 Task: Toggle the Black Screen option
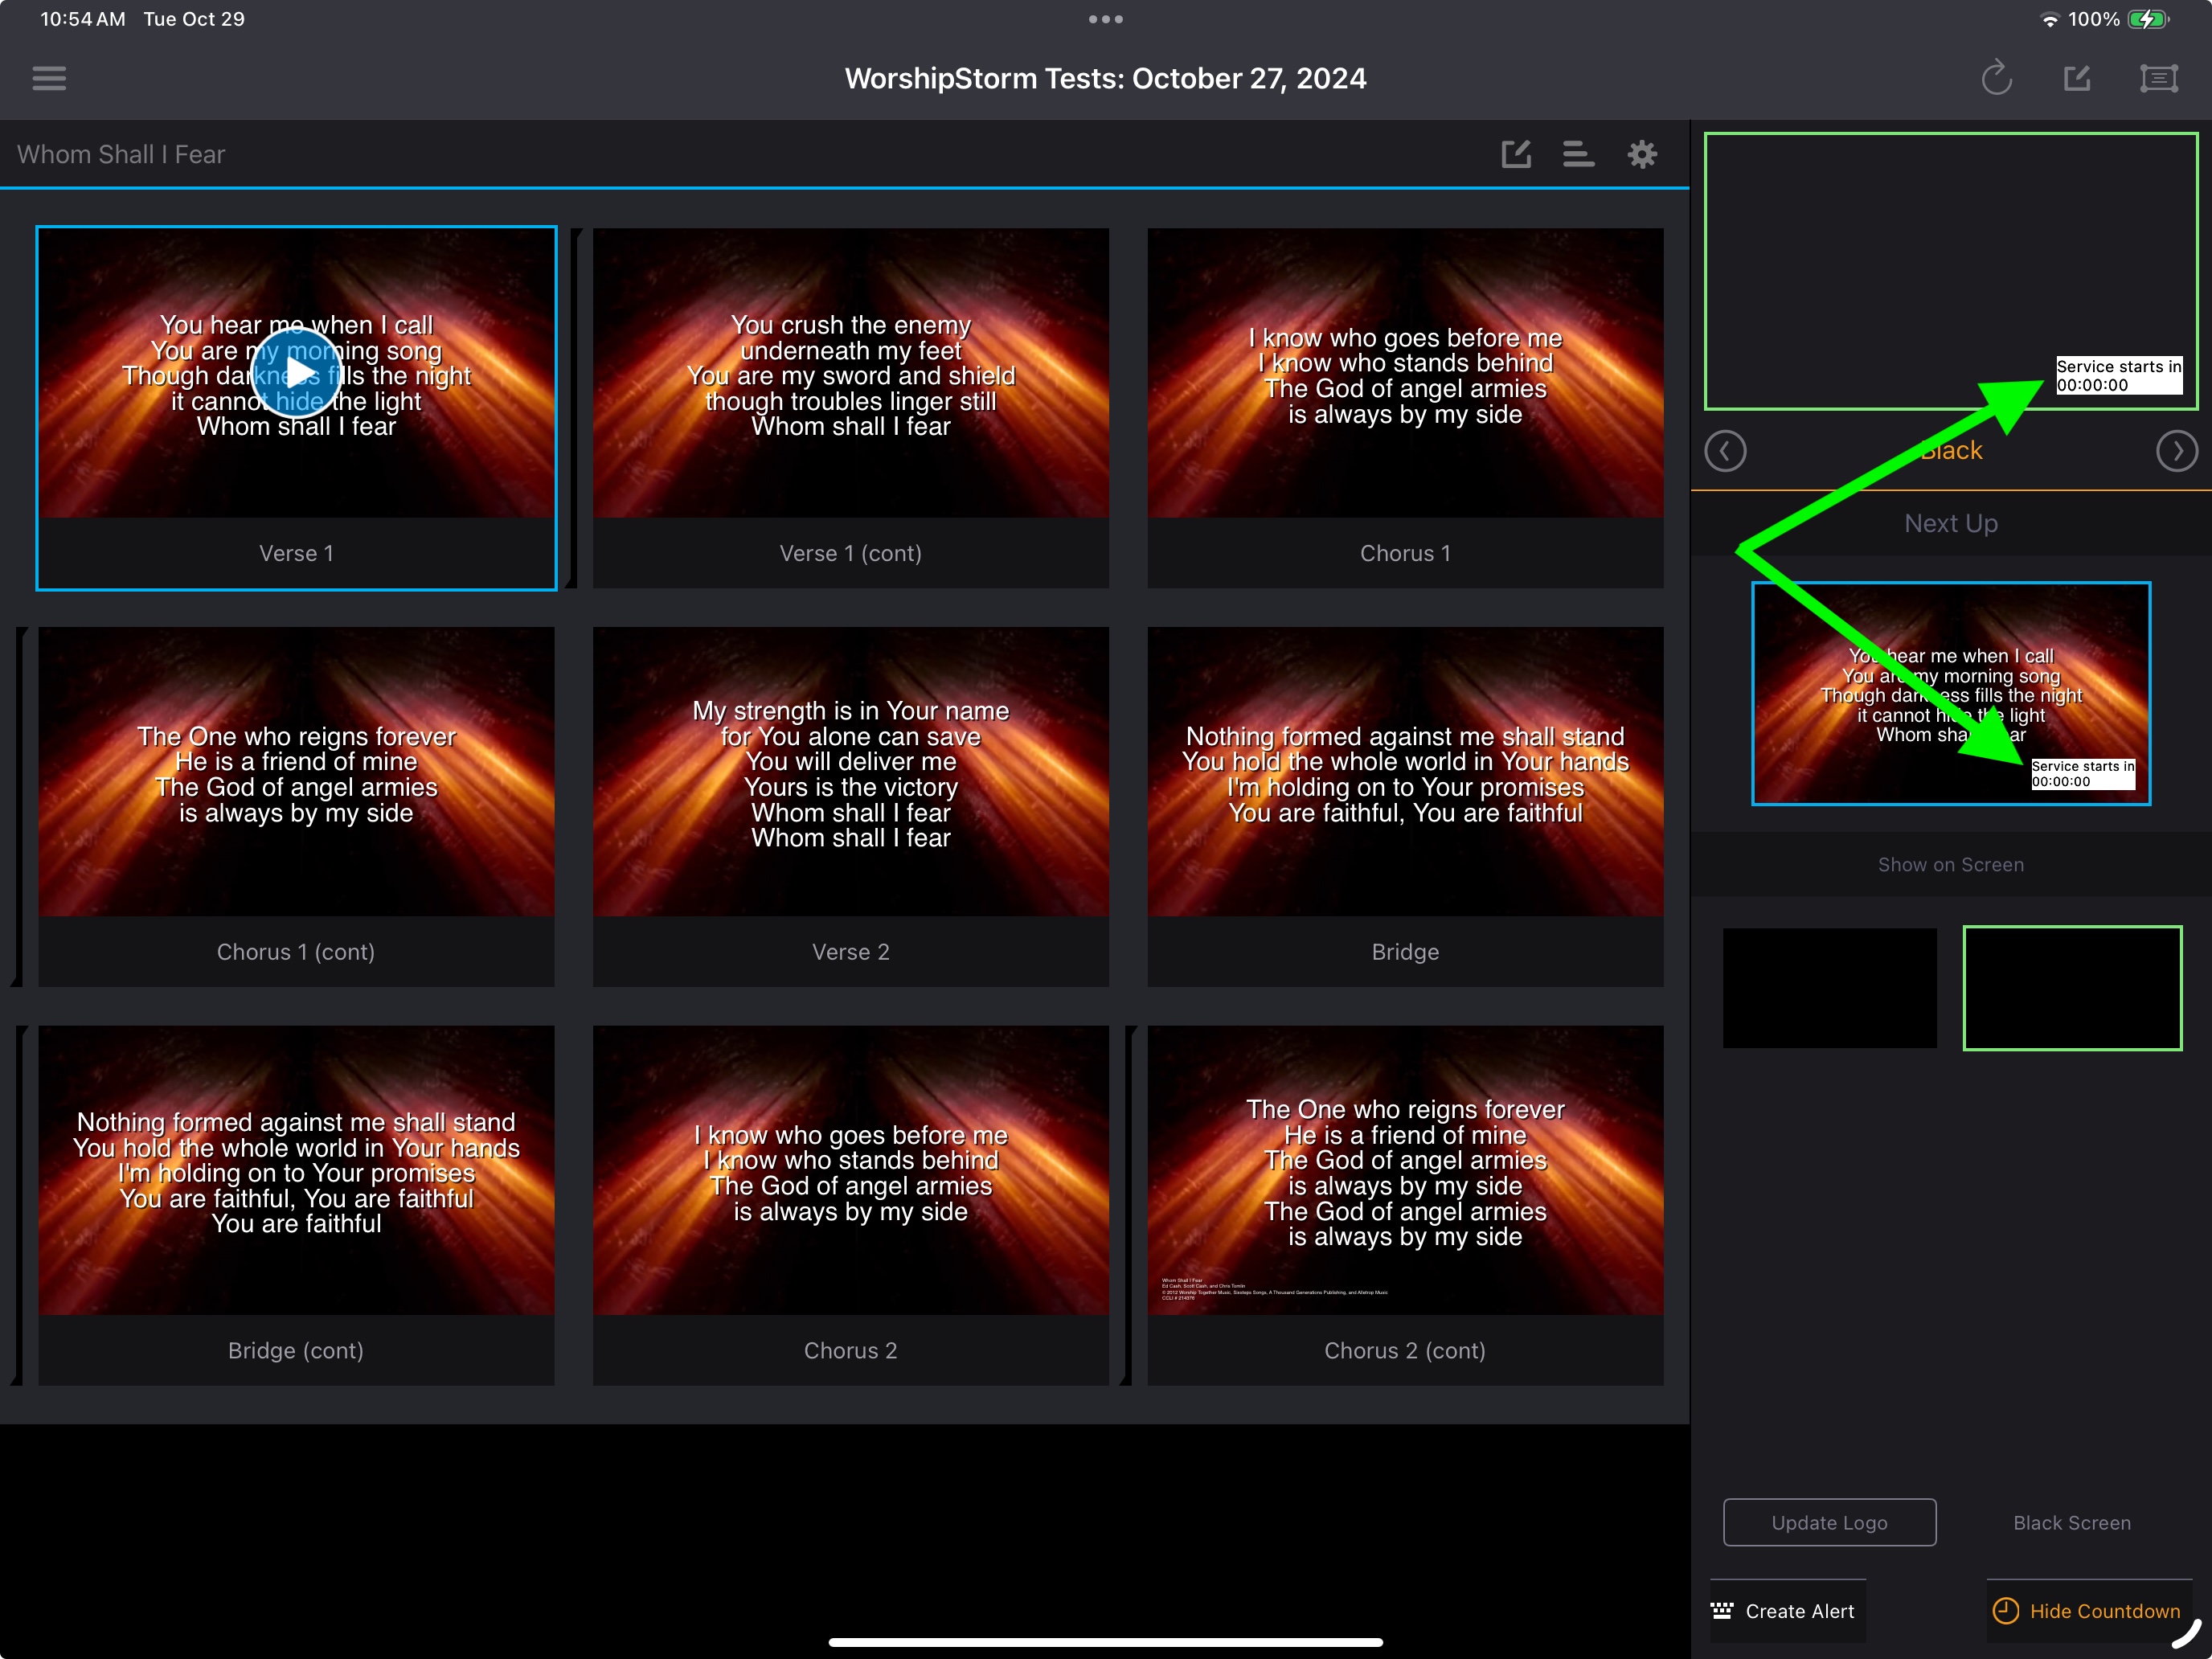pos(2072,1523)
